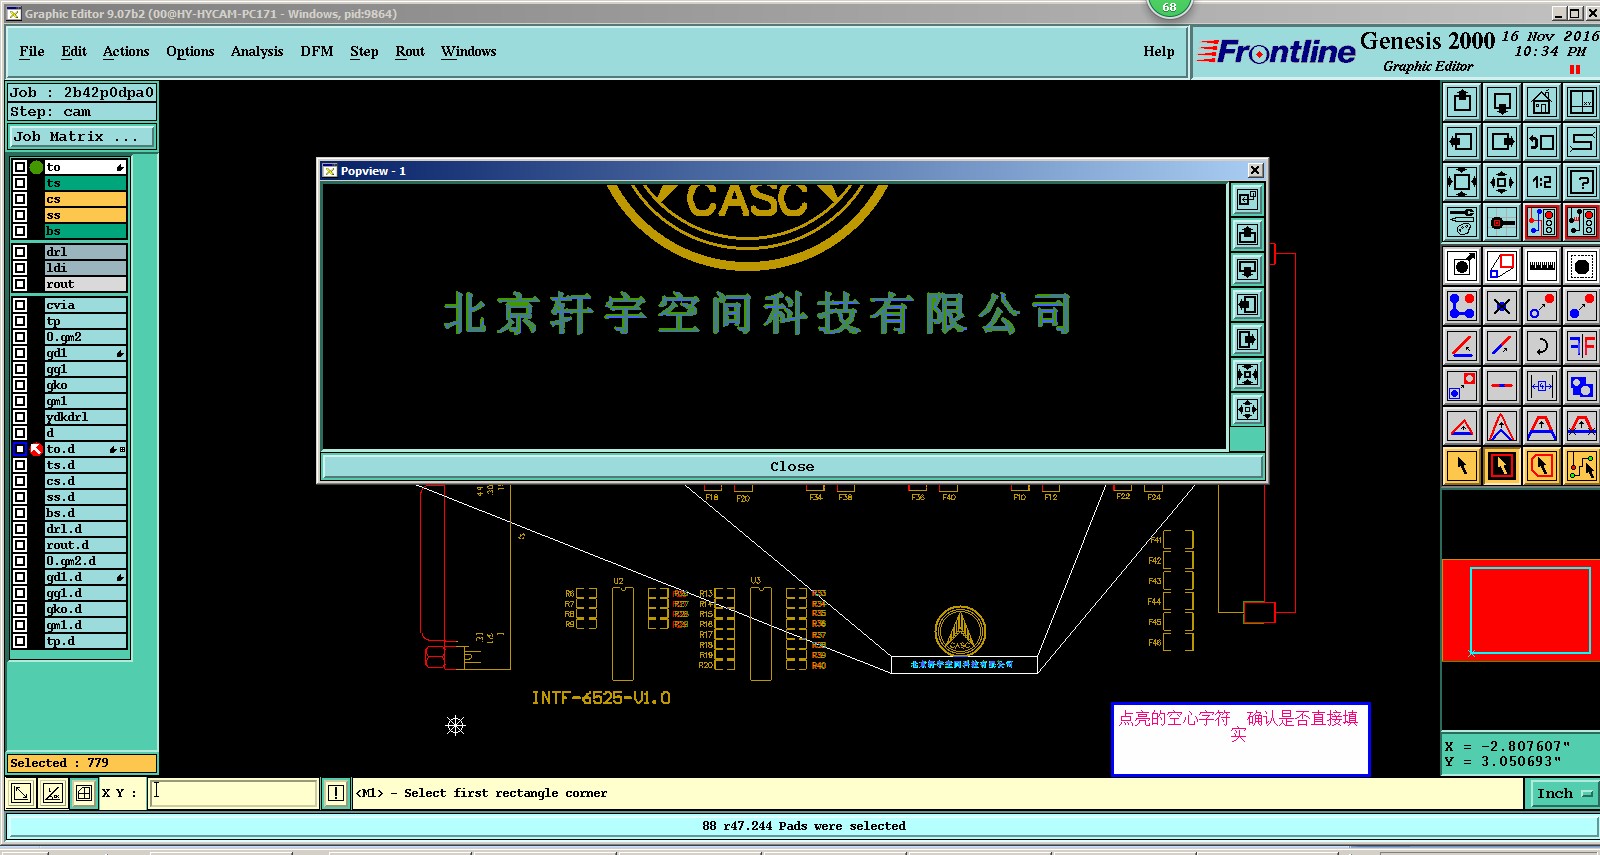Open the wrench and palette settings icon
Viewport: 1600px width, 855px height.
tap(1462, 222)
